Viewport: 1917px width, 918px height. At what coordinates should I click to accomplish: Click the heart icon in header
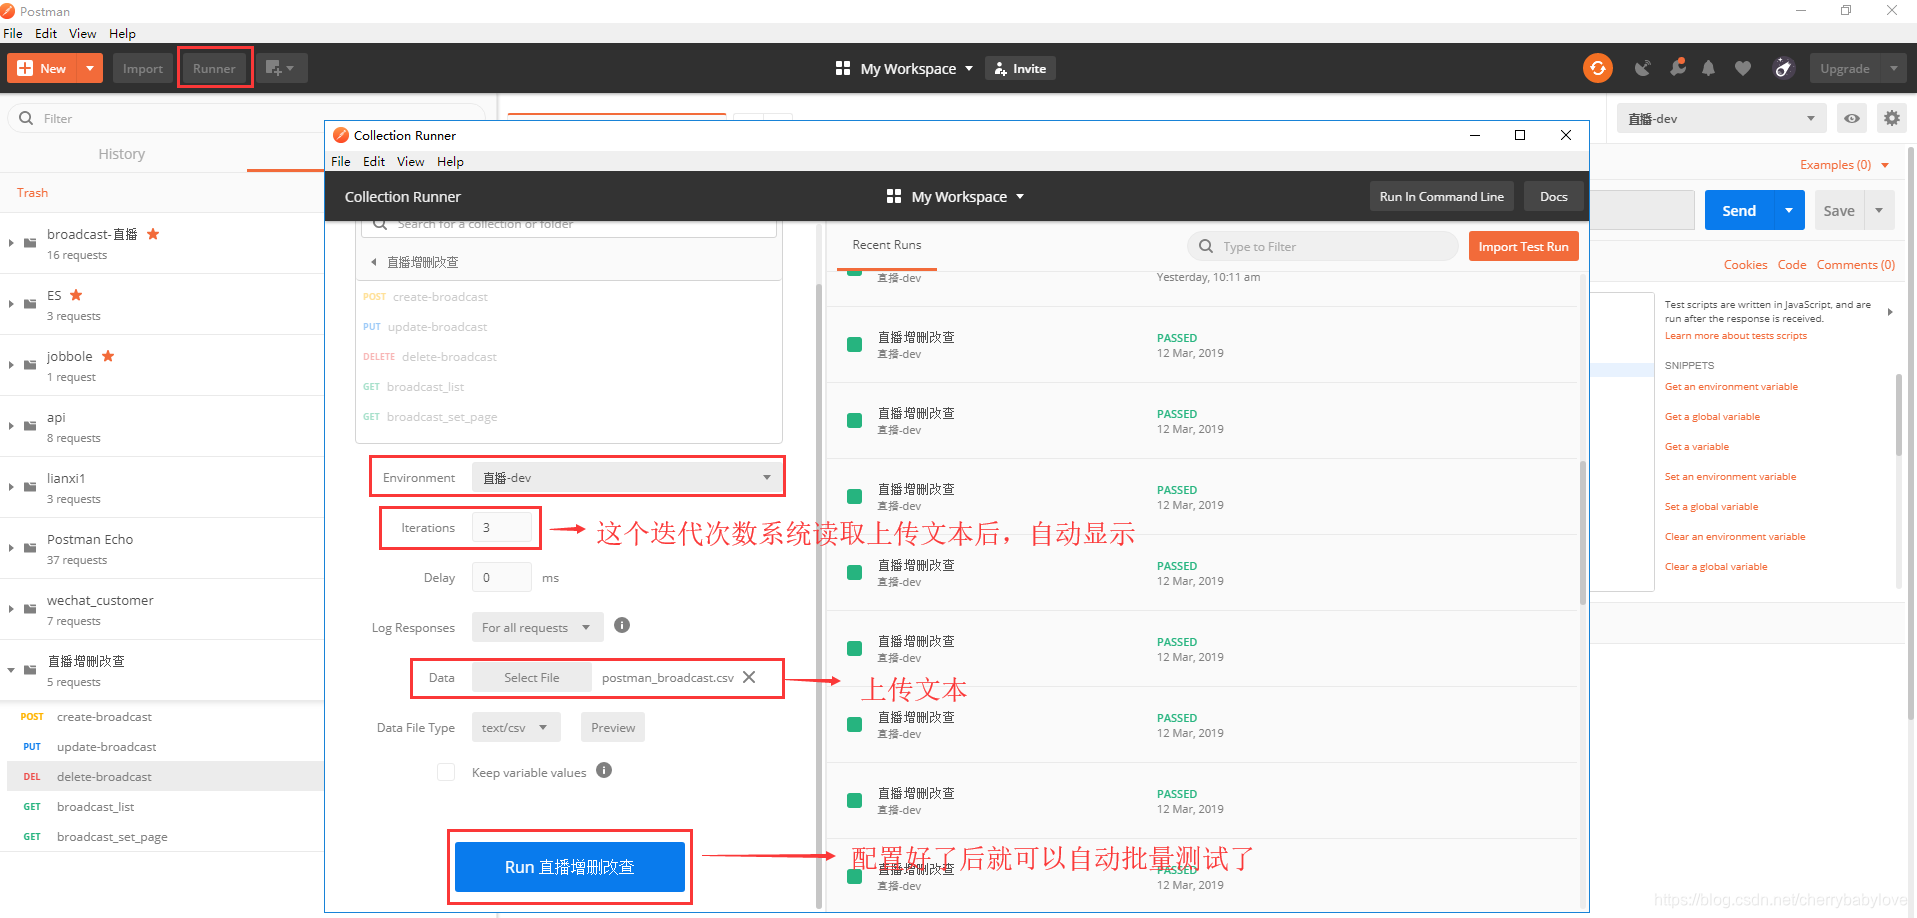point(1743,68)
